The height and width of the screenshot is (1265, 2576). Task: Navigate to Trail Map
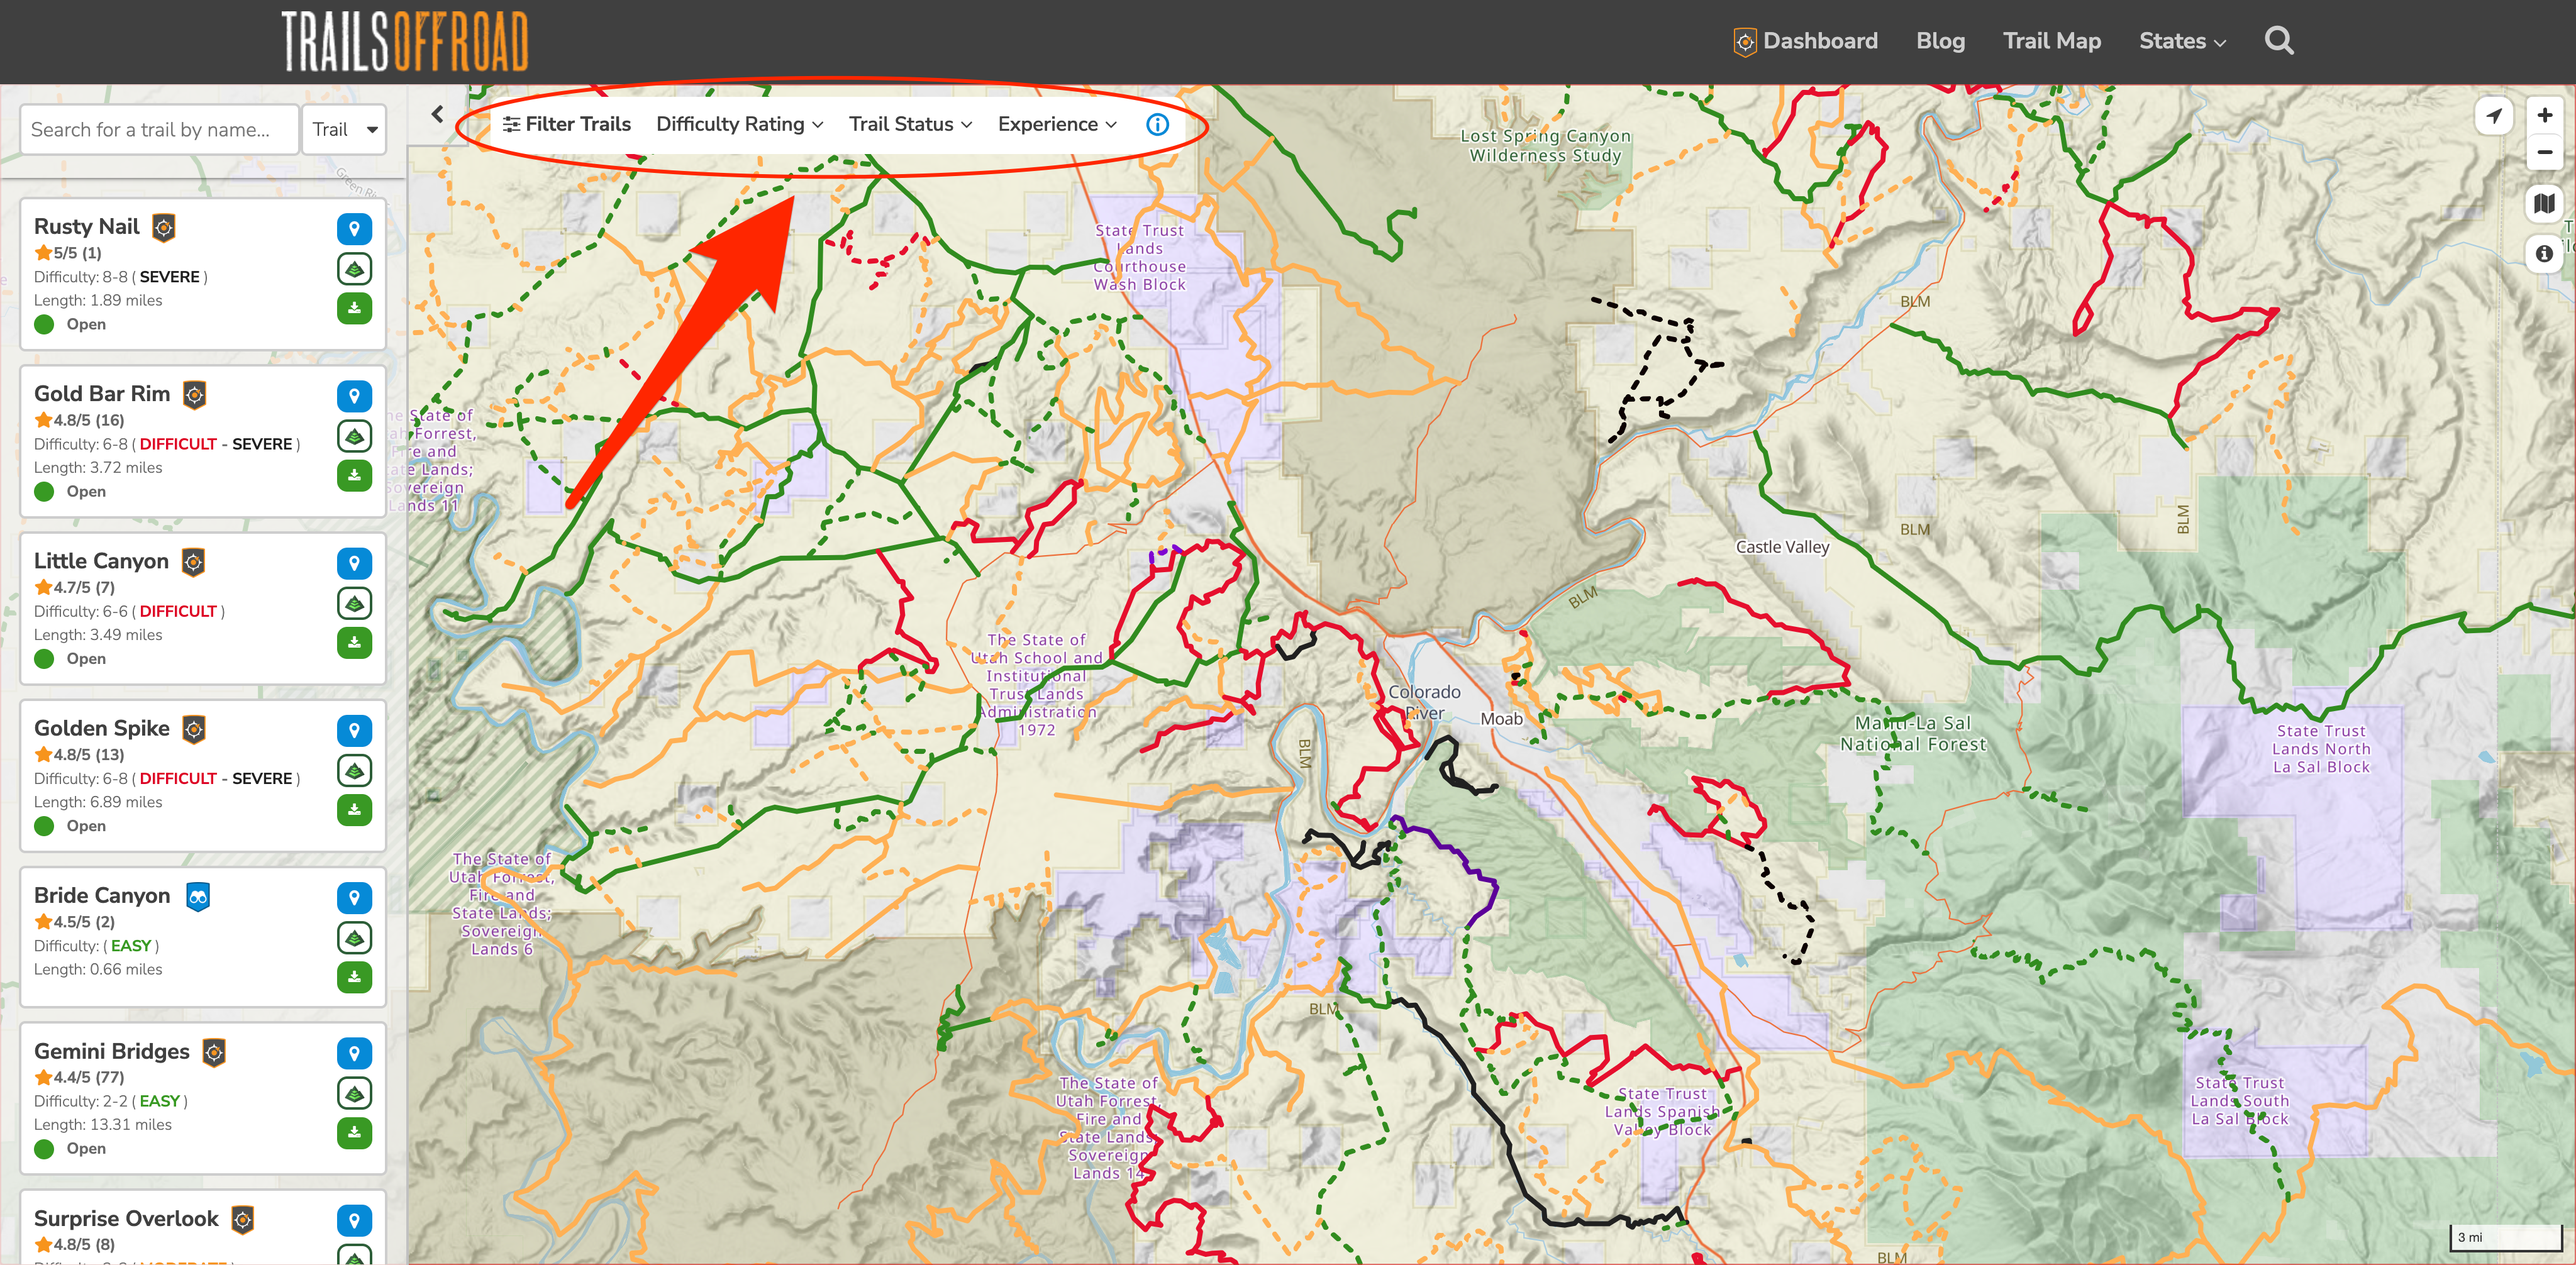click(2051, 41)
